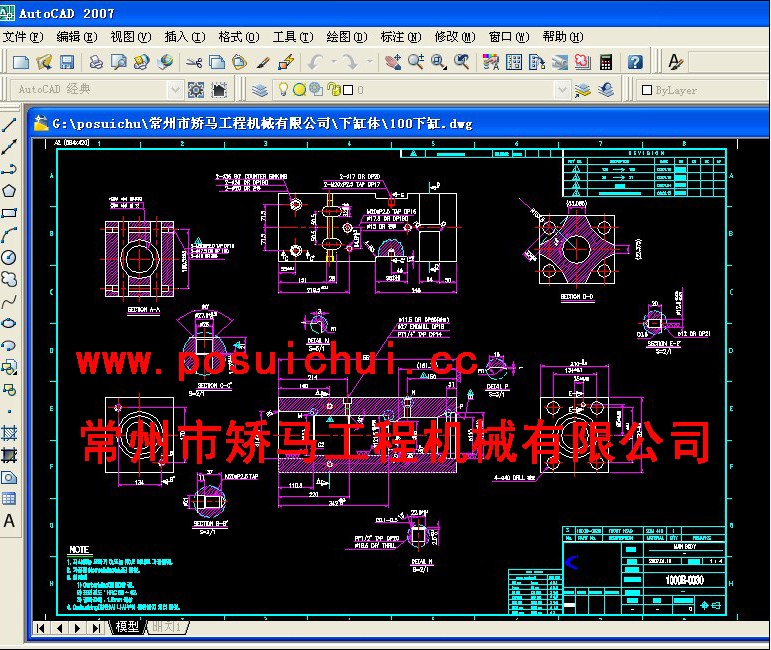This screenshot has height=650, width=771.
Task: Toggle layer 0 freeze sun icon
Action: 299,89
